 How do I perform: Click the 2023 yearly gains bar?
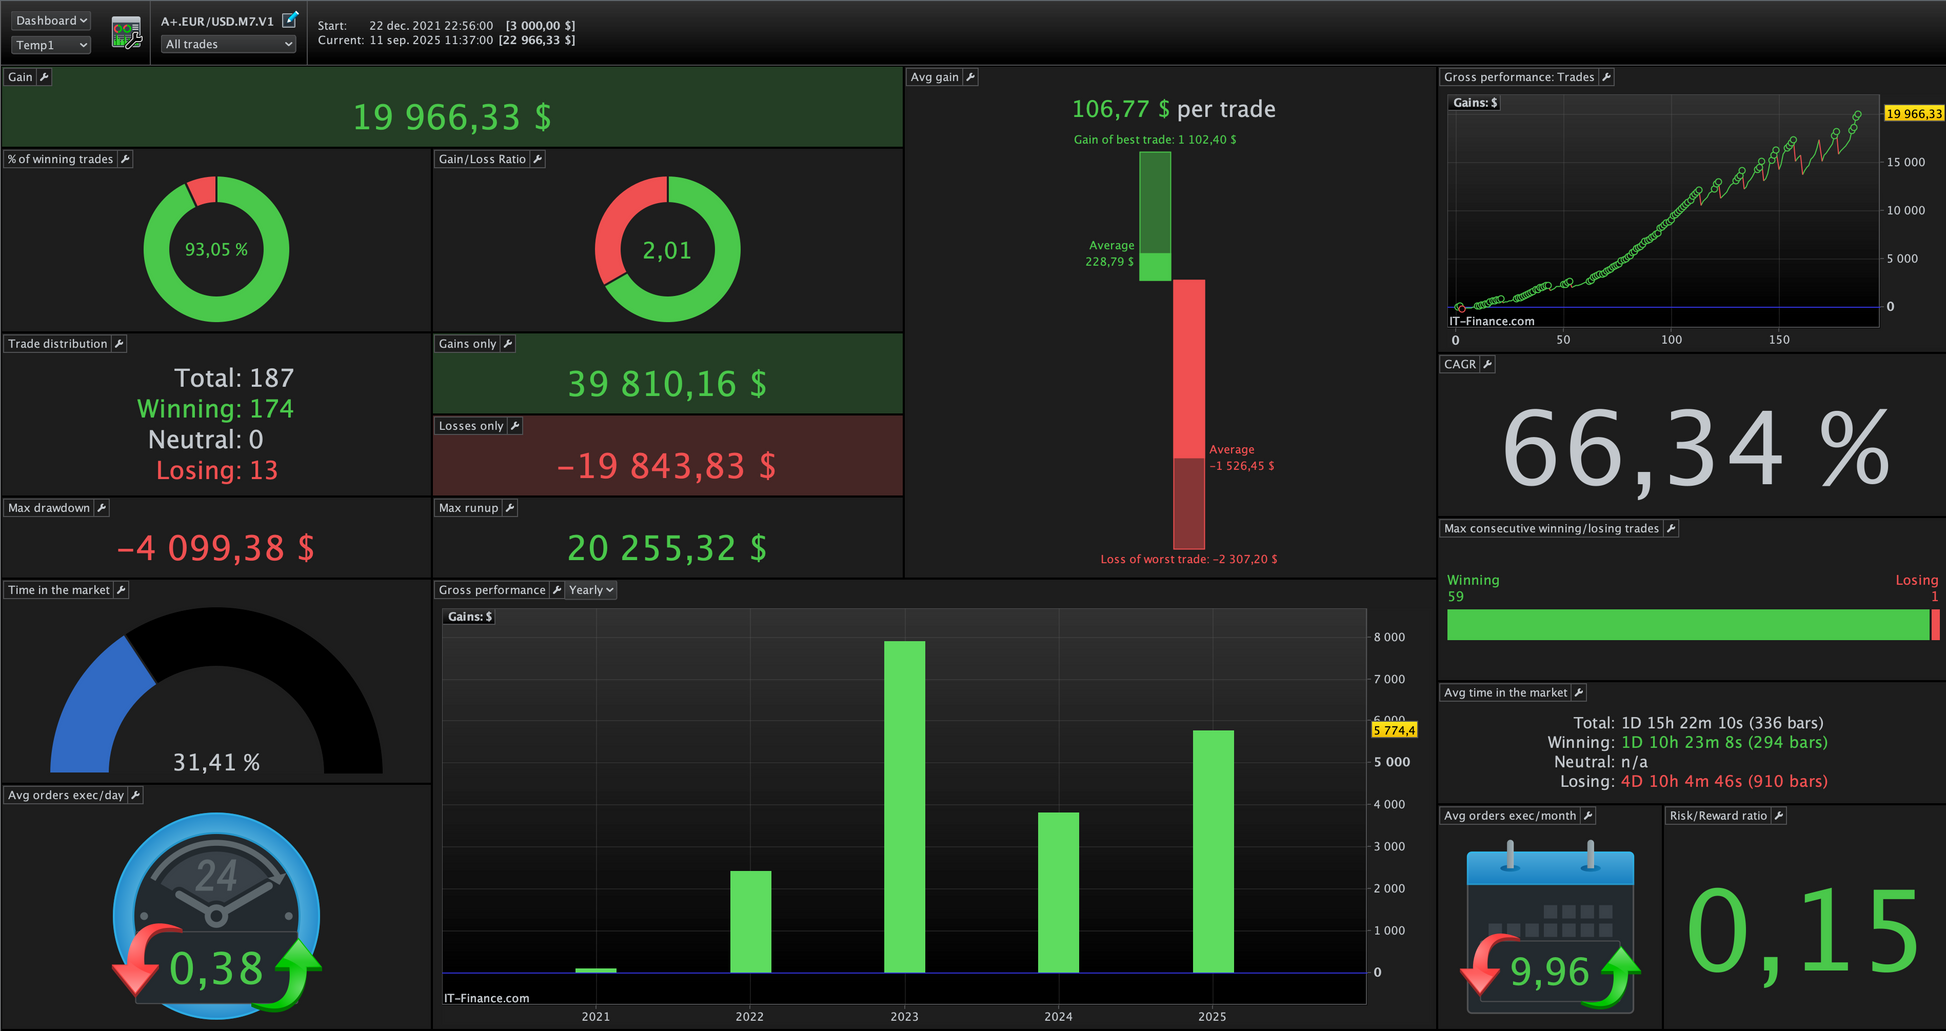point(904,807)
